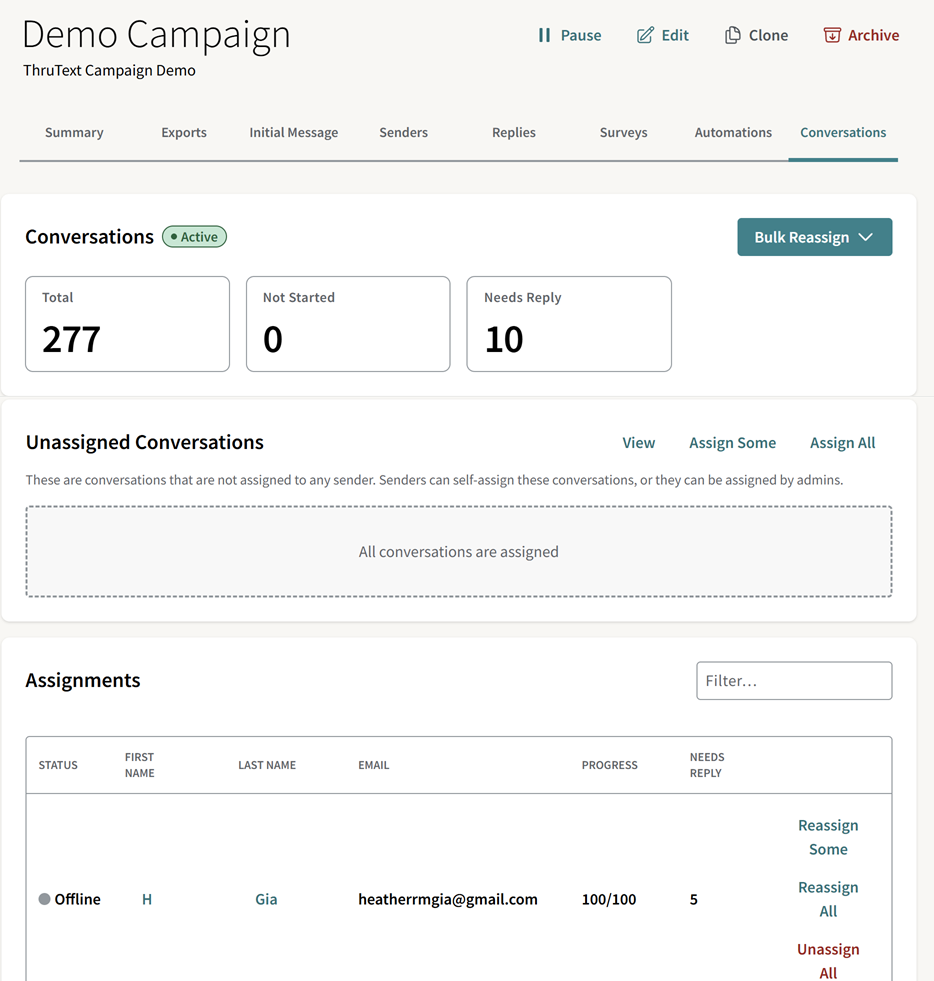Open the Automations tab
This screenshot has height=981, width=934.
[x=733, y=133]
